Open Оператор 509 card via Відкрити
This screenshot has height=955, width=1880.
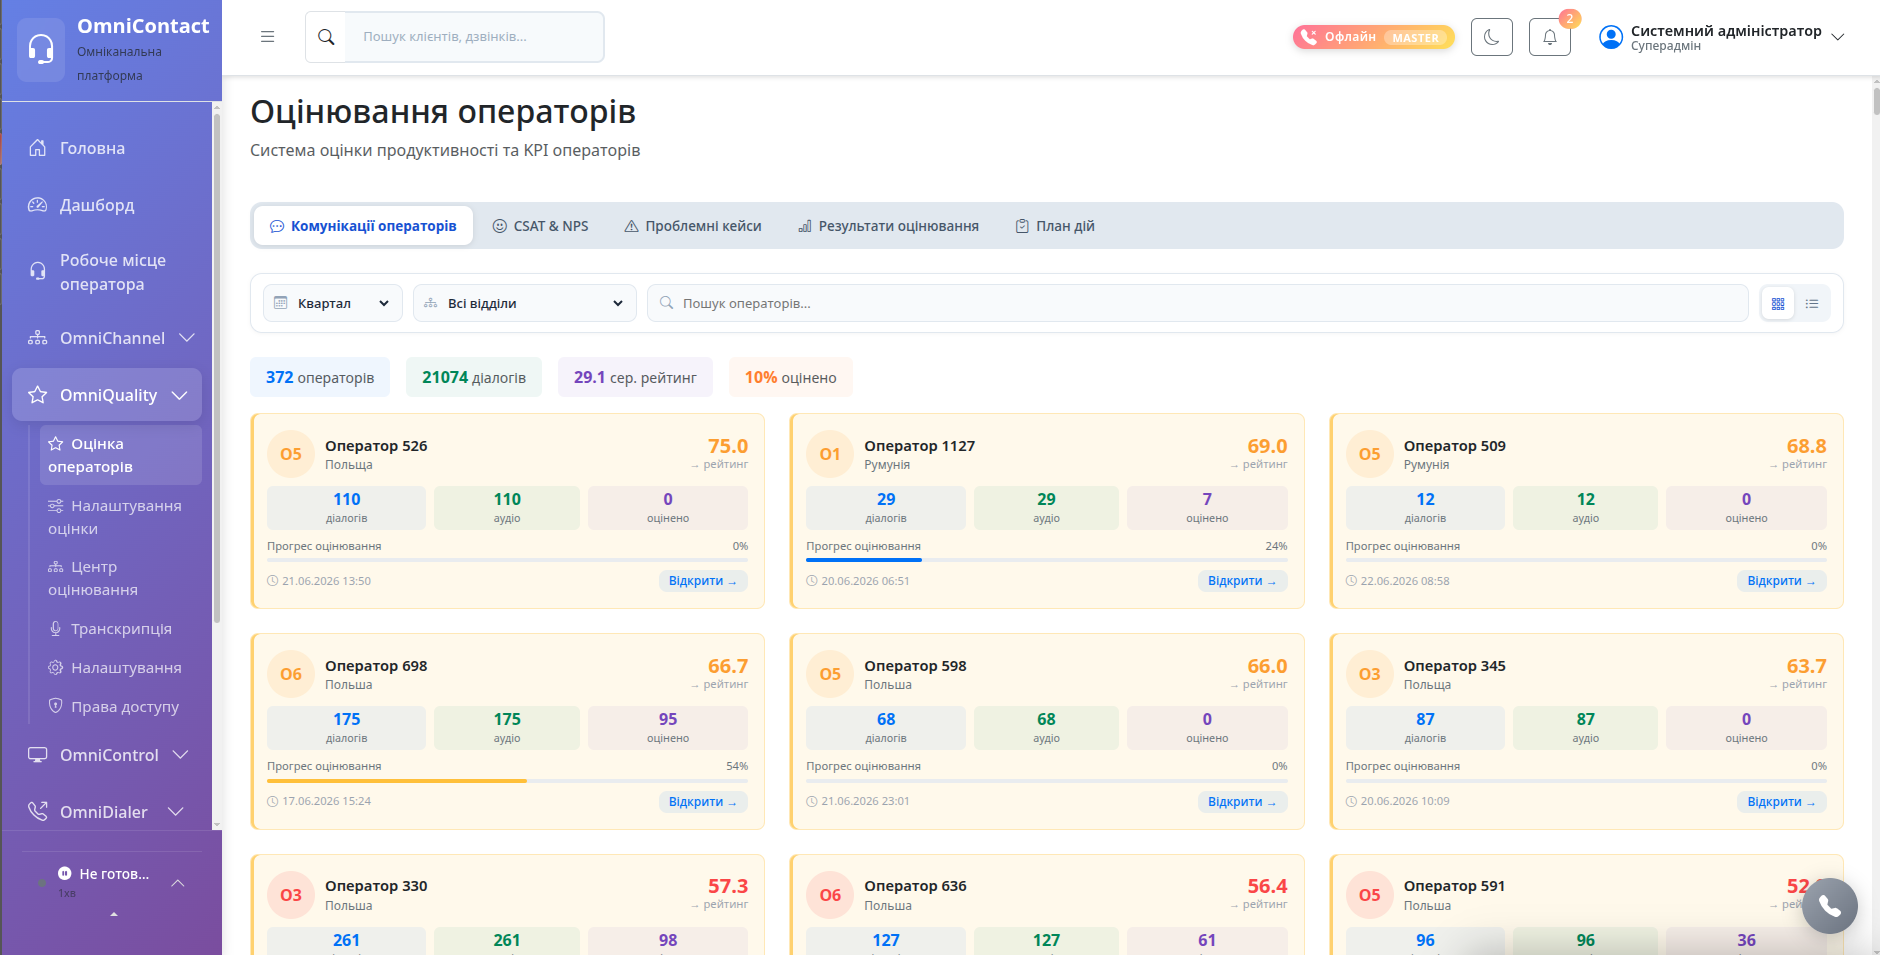coord(1781,581)
